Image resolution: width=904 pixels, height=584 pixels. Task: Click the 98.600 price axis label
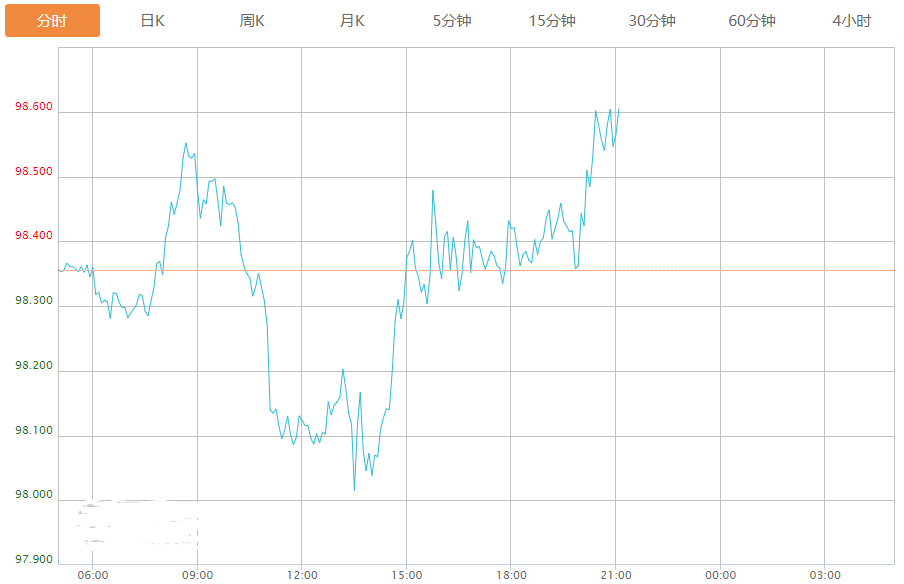tap(34, 108)
